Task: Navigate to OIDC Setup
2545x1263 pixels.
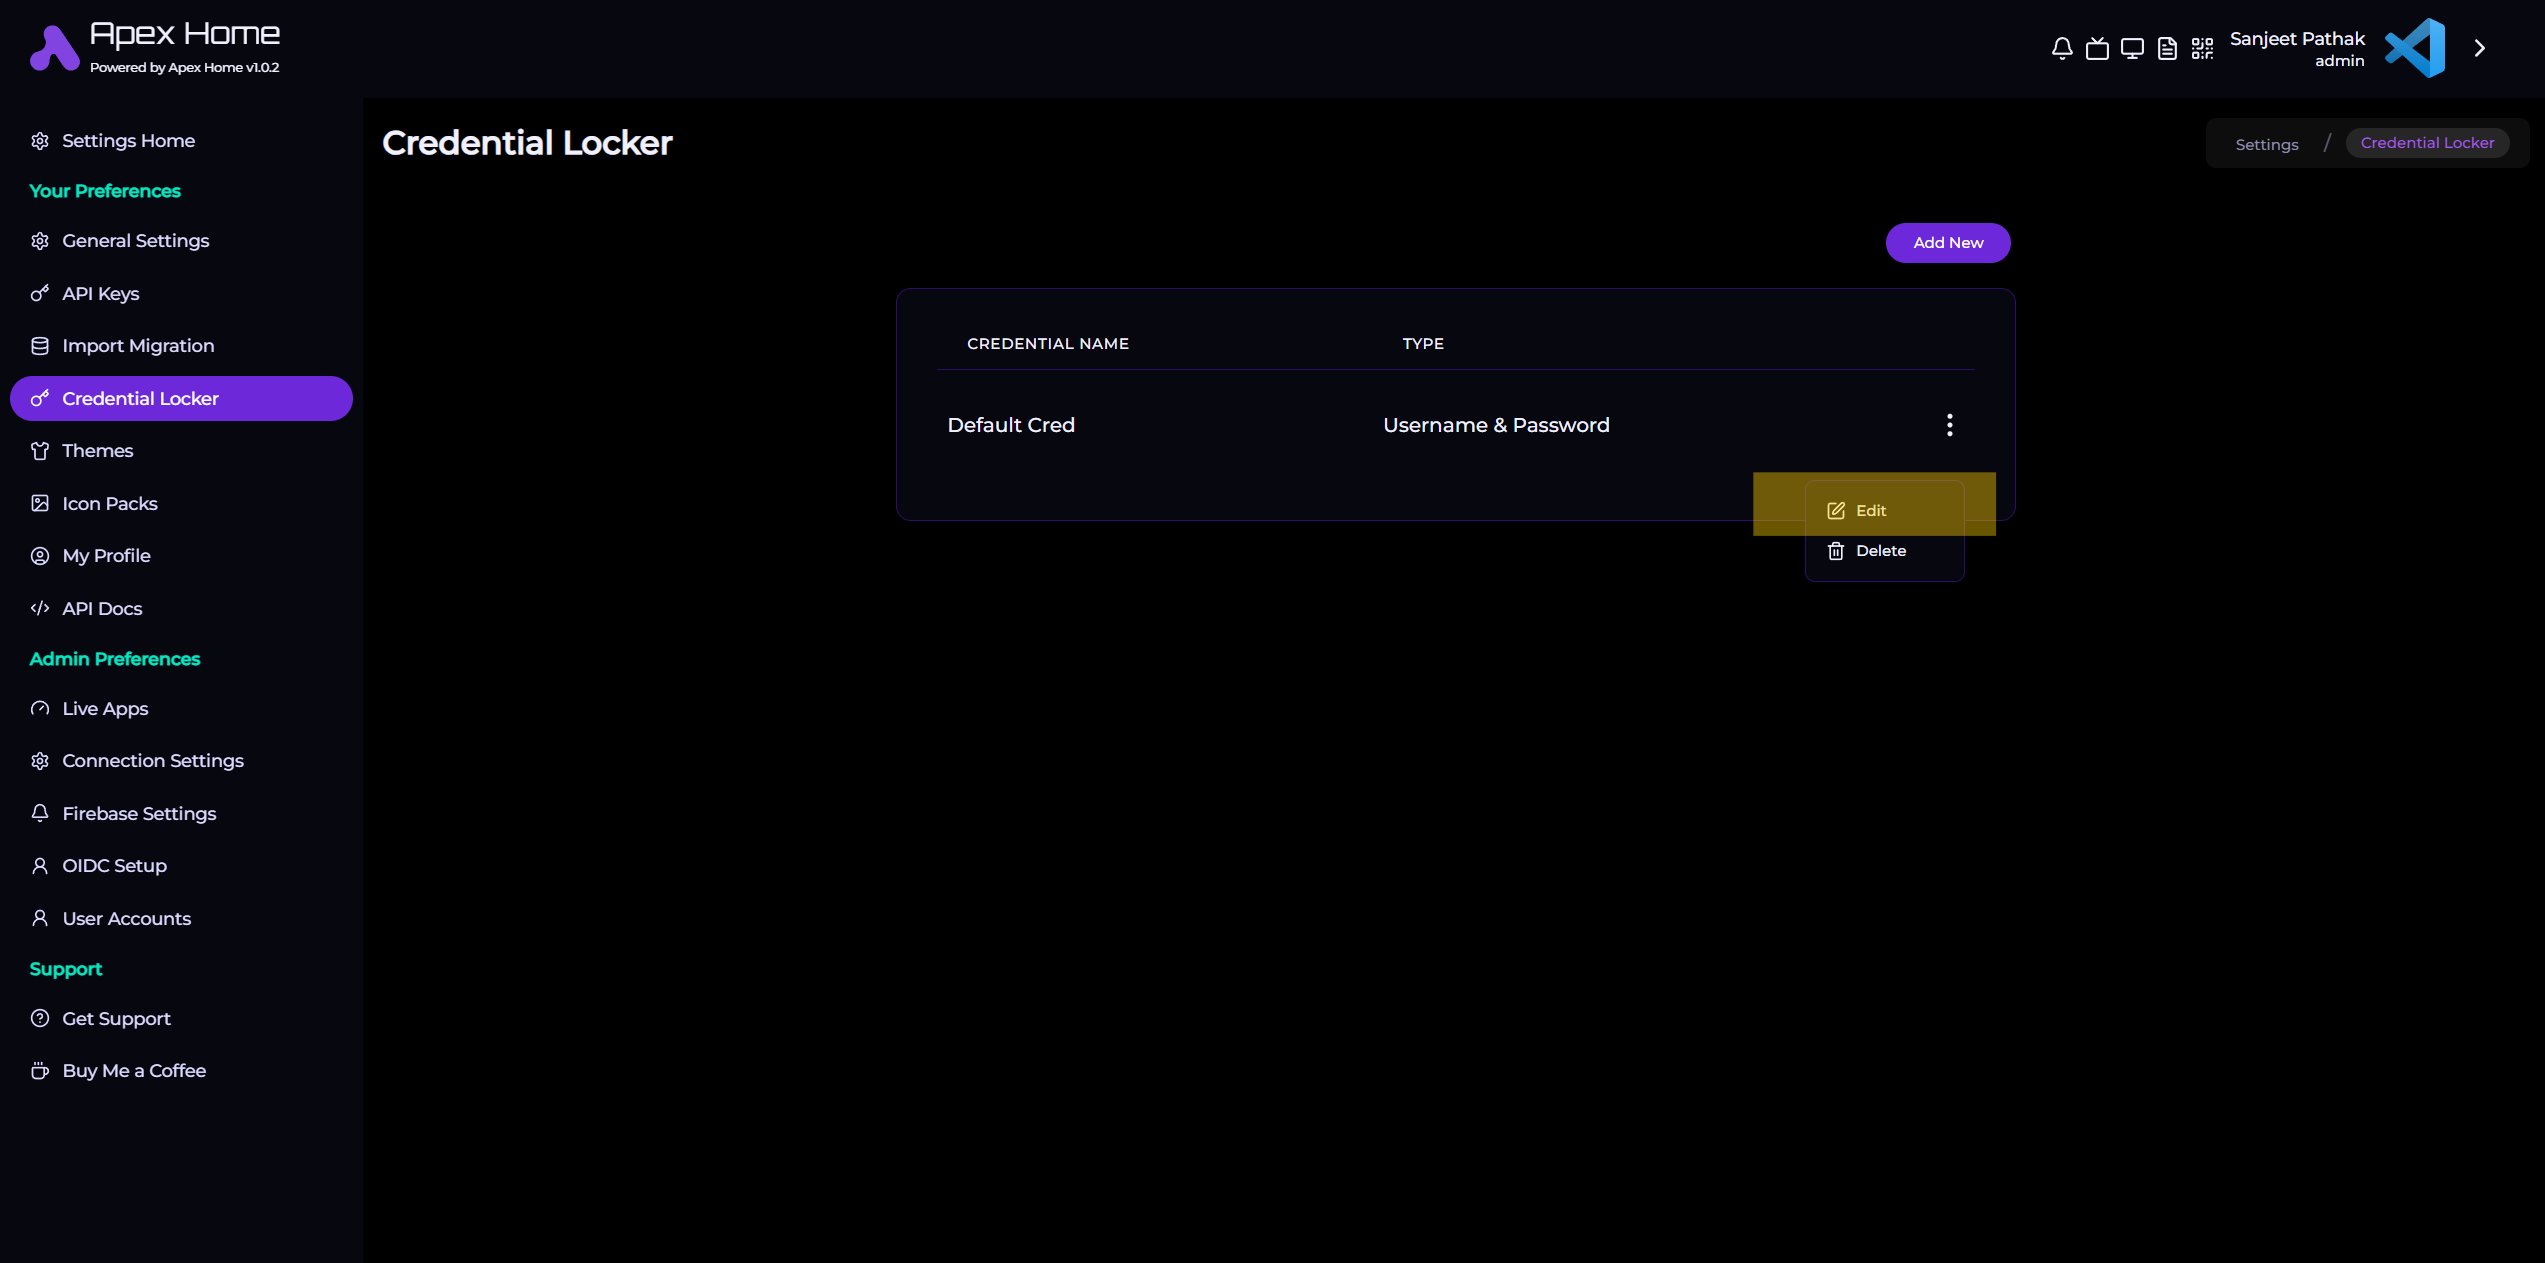Action: [x=114, y=866]
